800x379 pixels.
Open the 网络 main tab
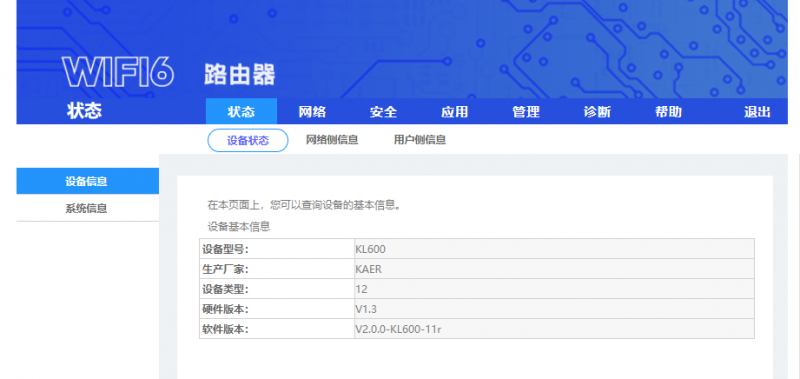click(312, 112)
